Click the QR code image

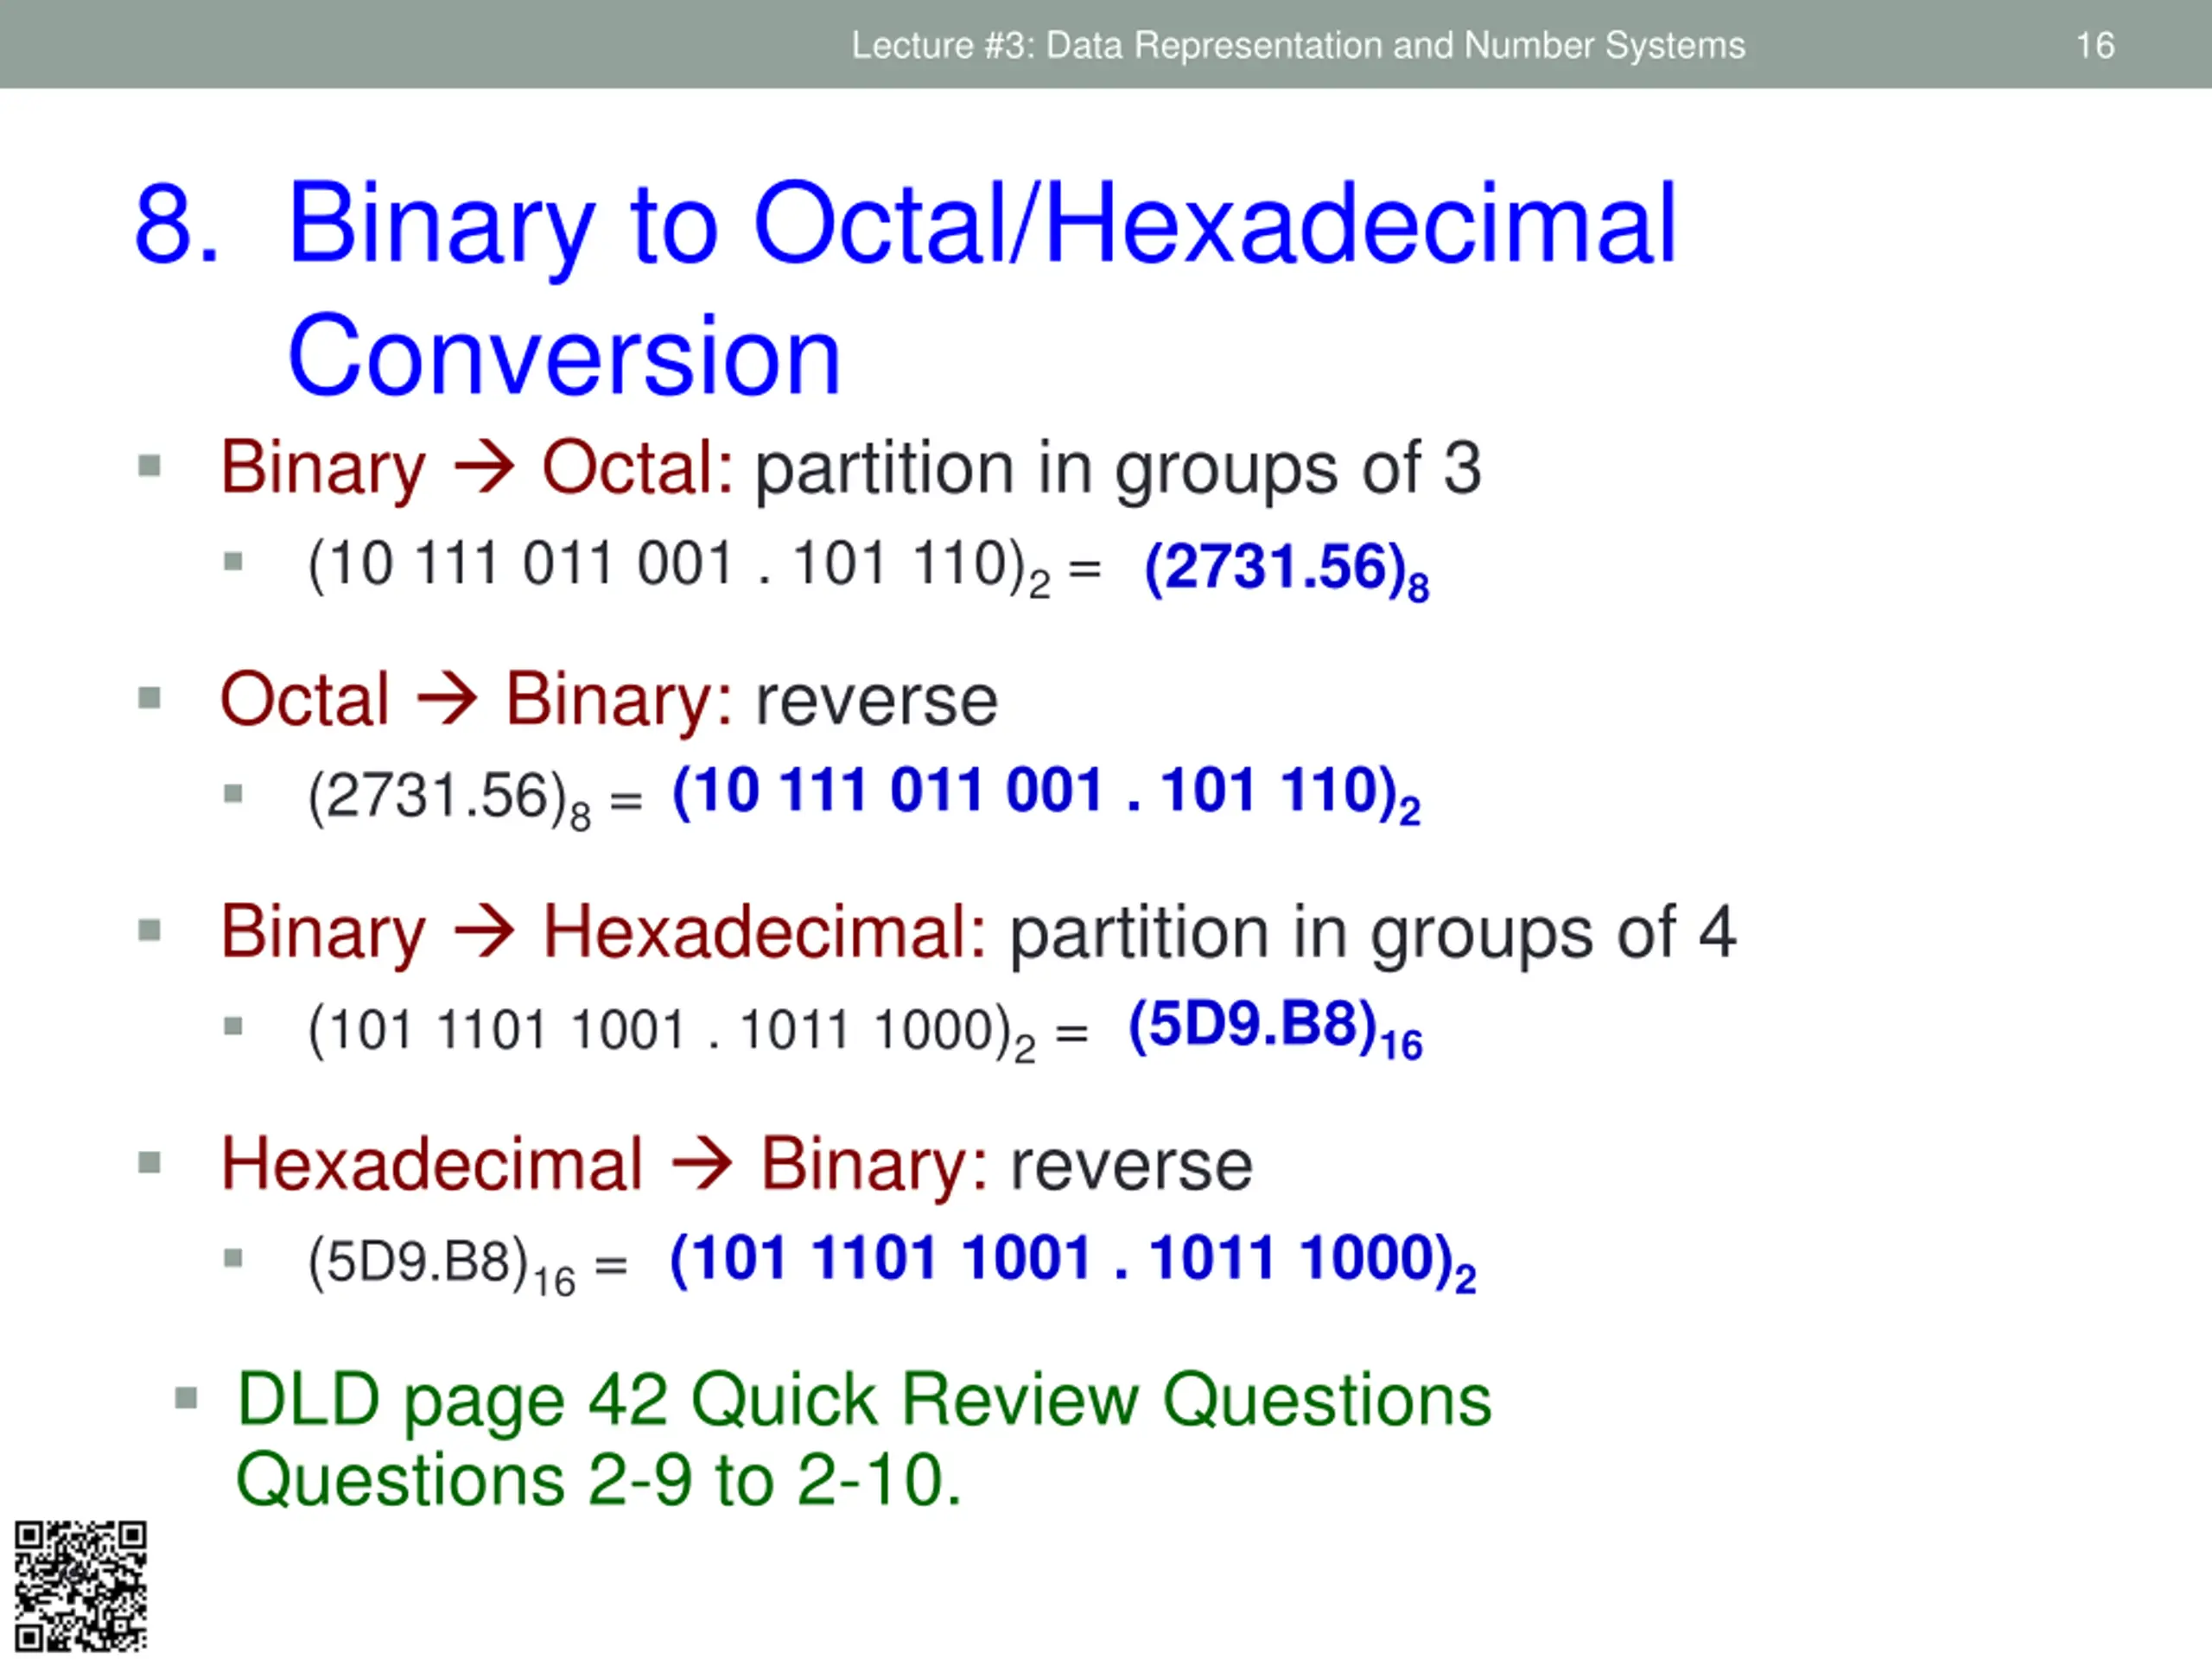(x=80, y=1586)
